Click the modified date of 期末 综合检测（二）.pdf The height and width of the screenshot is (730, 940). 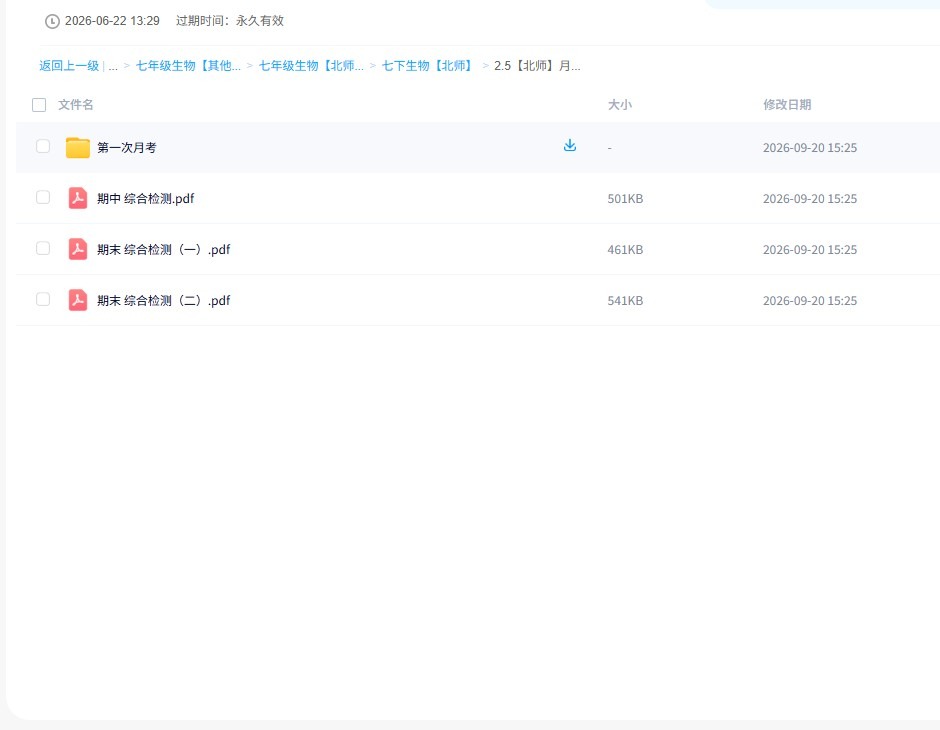[x=810, y=300]
